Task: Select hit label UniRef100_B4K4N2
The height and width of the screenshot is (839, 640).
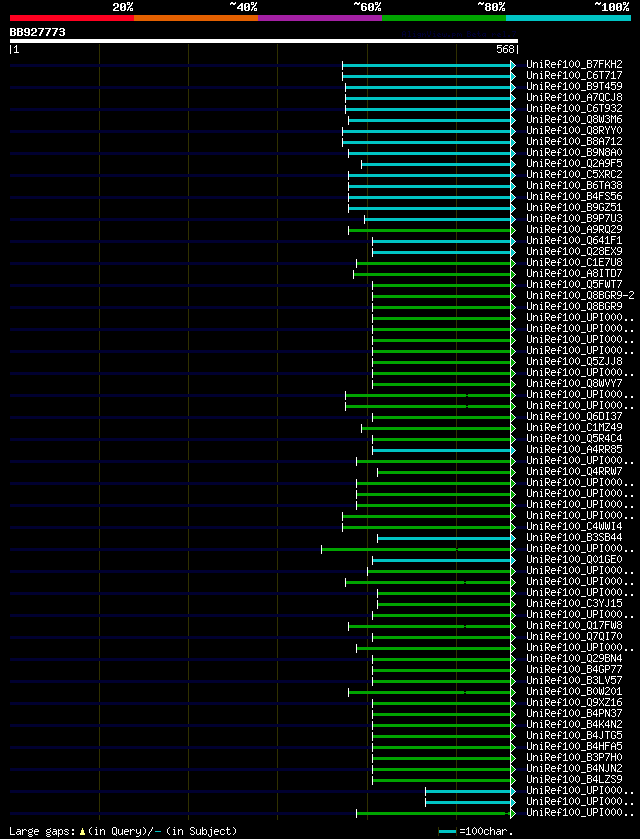Action: tap(574, 725)
